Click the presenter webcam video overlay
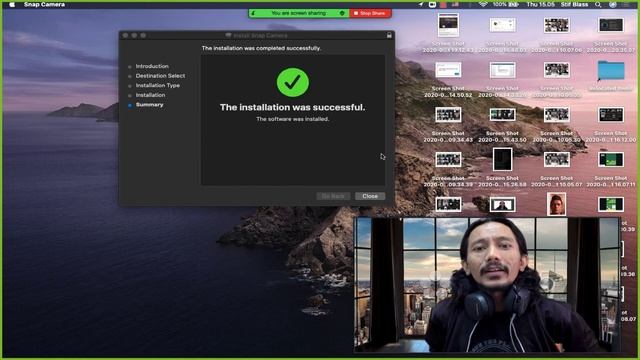 pyautogui.click(x=487, y=285)
